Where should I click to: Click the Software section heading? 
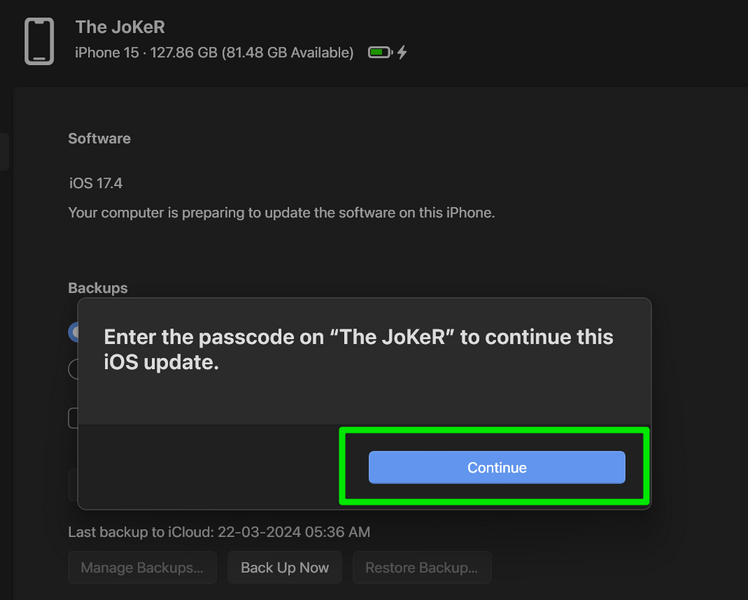pyautogui.click(x=99, y=138)
